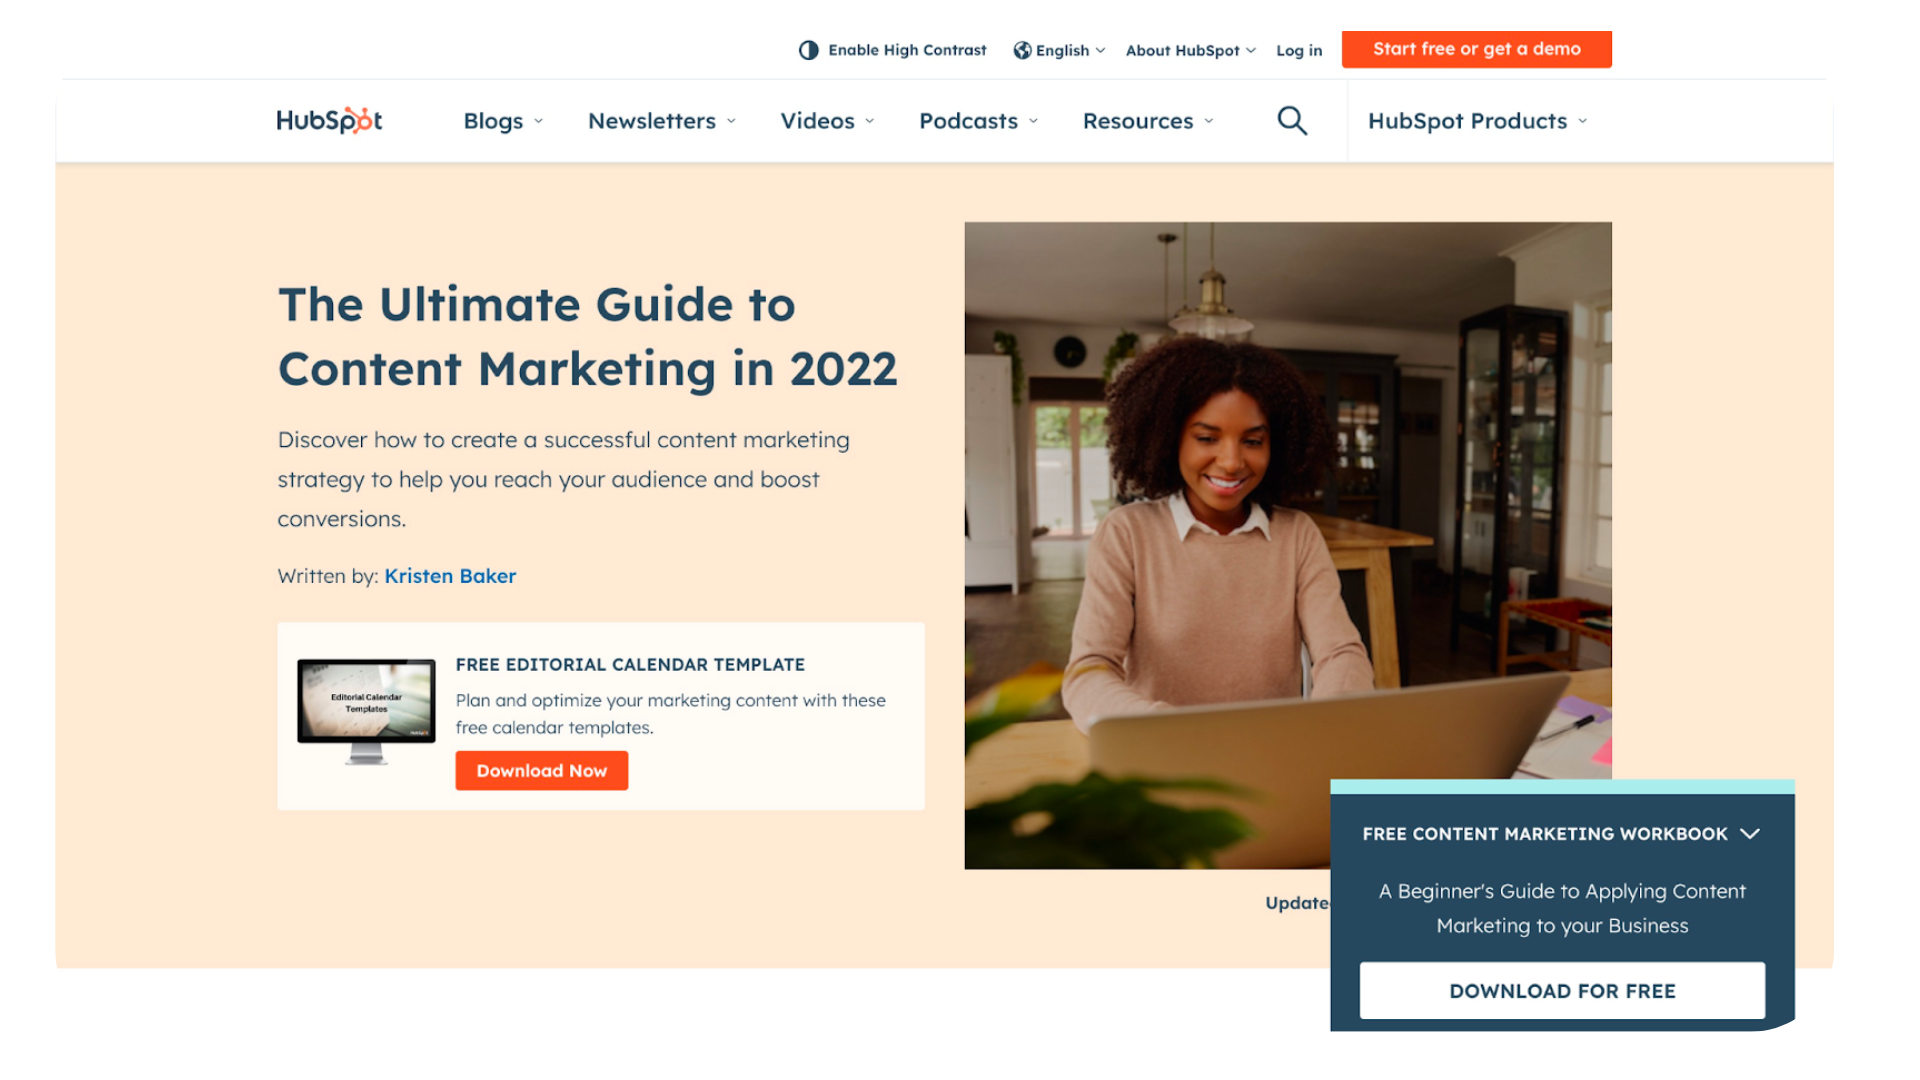Image resolution: width=1920 pixels, height=1080 pixels.
Task: Click the Download For Free button
Action: pos(1562,991)
